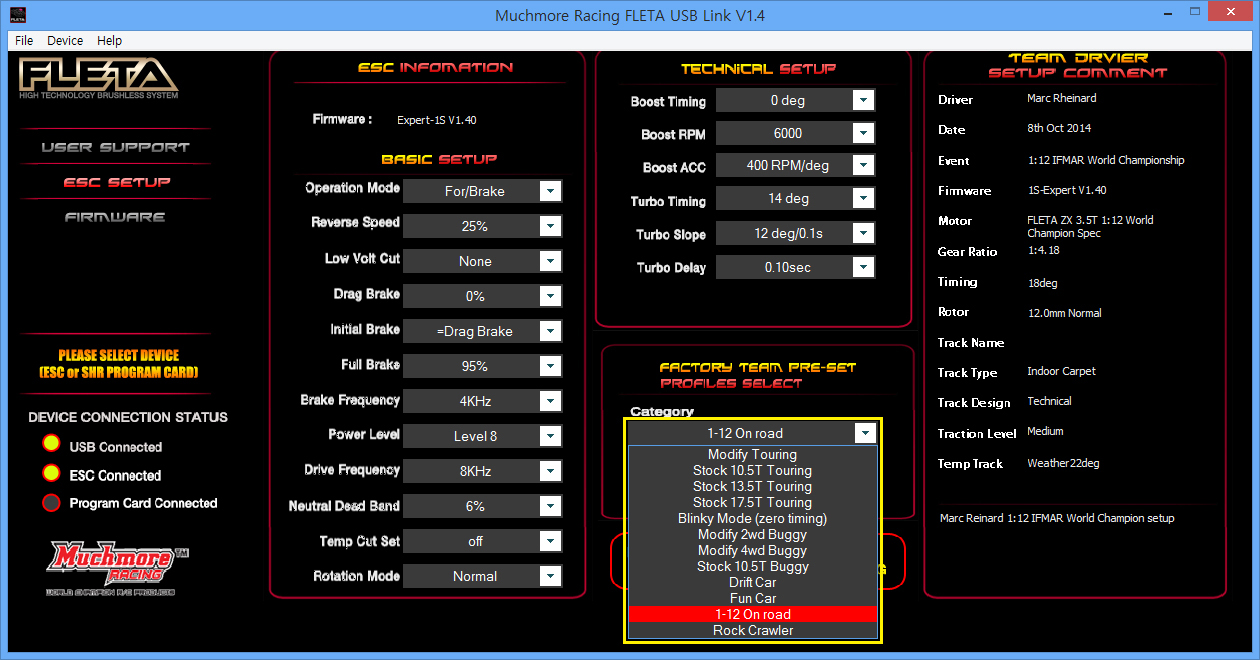Viewport: 1260px width, 660px height.
Task: Click Please Select Device notice
Action: pos(119,364)
